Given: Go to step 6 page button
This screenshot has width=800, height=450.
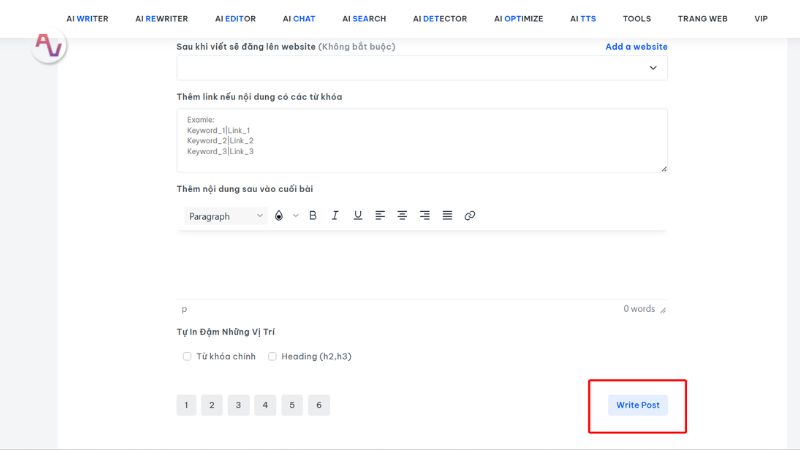Looking at the screenshot, I should [319, 405].
